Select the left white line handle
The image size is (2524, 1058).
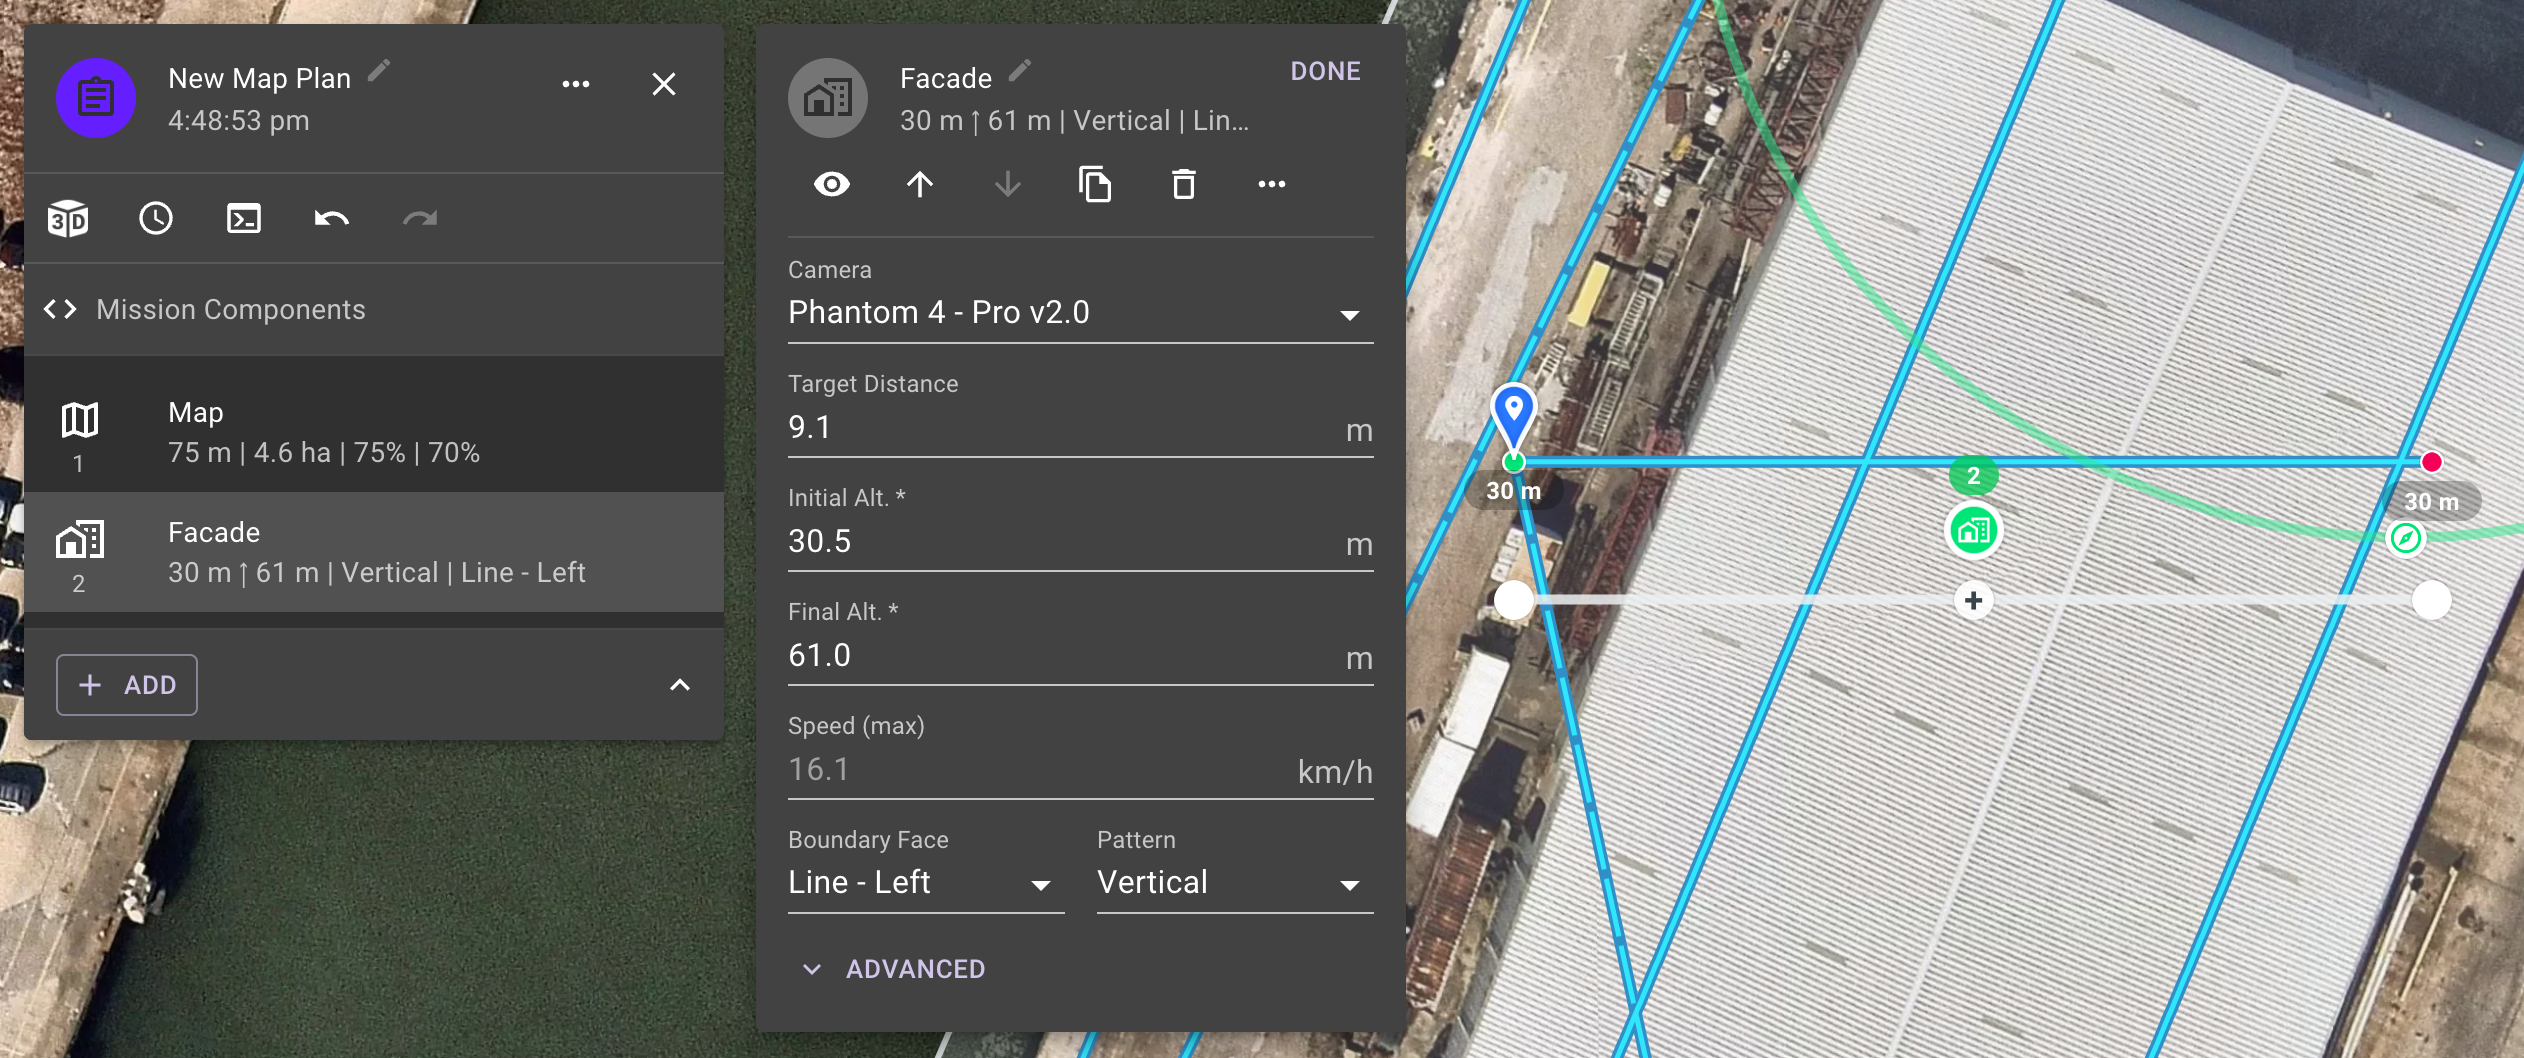click(x=1514, y=600)
